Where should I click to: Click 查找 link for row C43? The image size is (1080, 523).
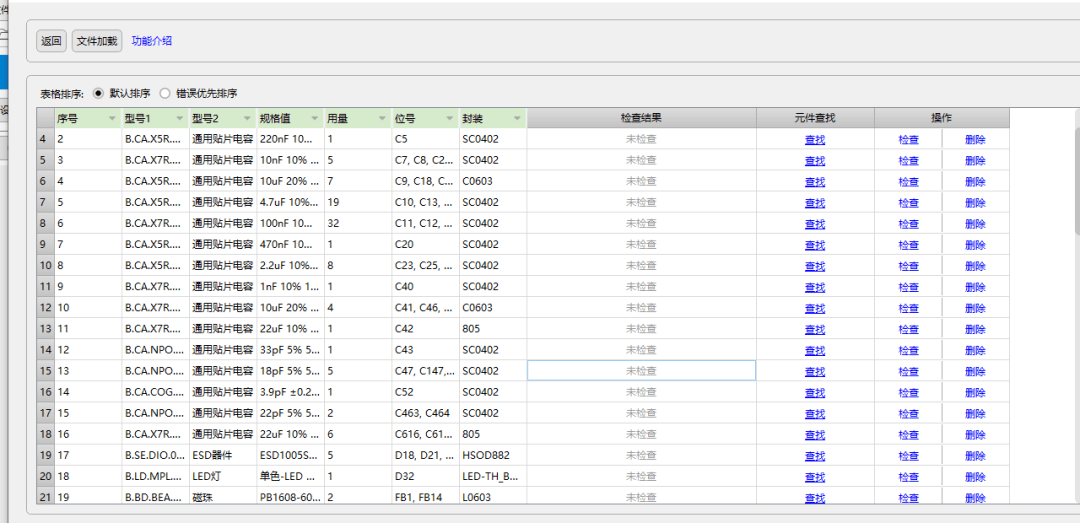(815, 351)
